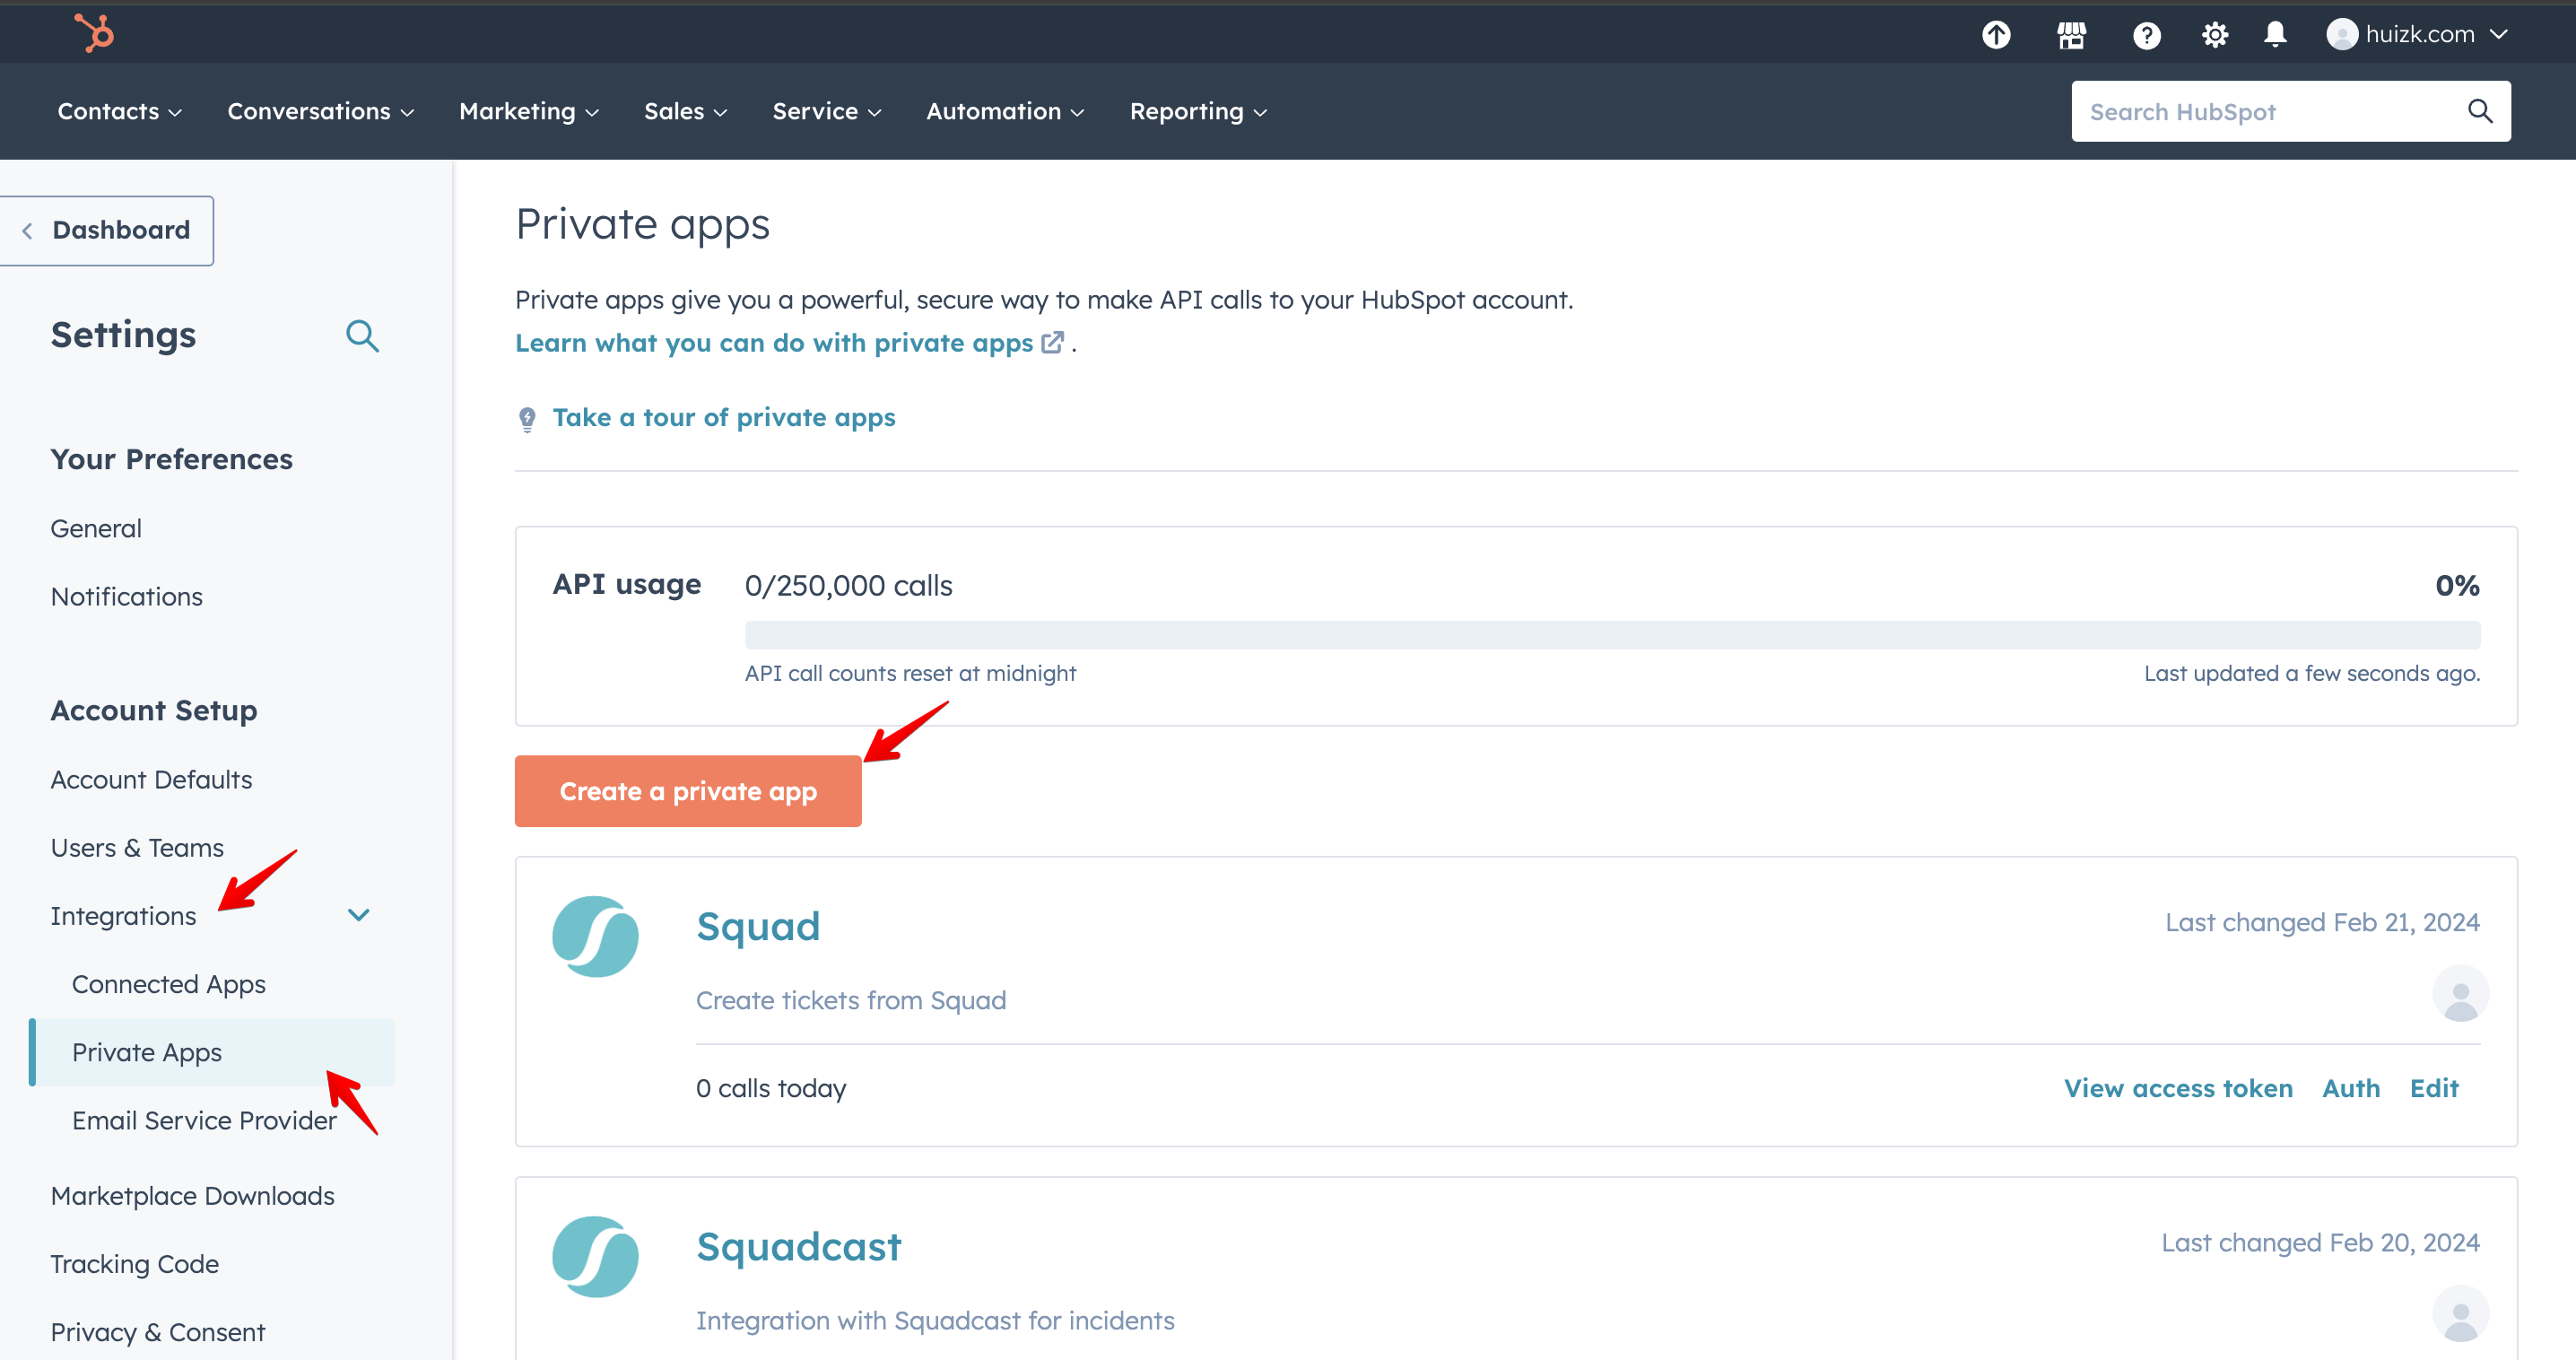Select Private Apps in sidebar
Image resolution: width=2576 pixels, height=1360 pixels.
click(x=212, y=1052)
